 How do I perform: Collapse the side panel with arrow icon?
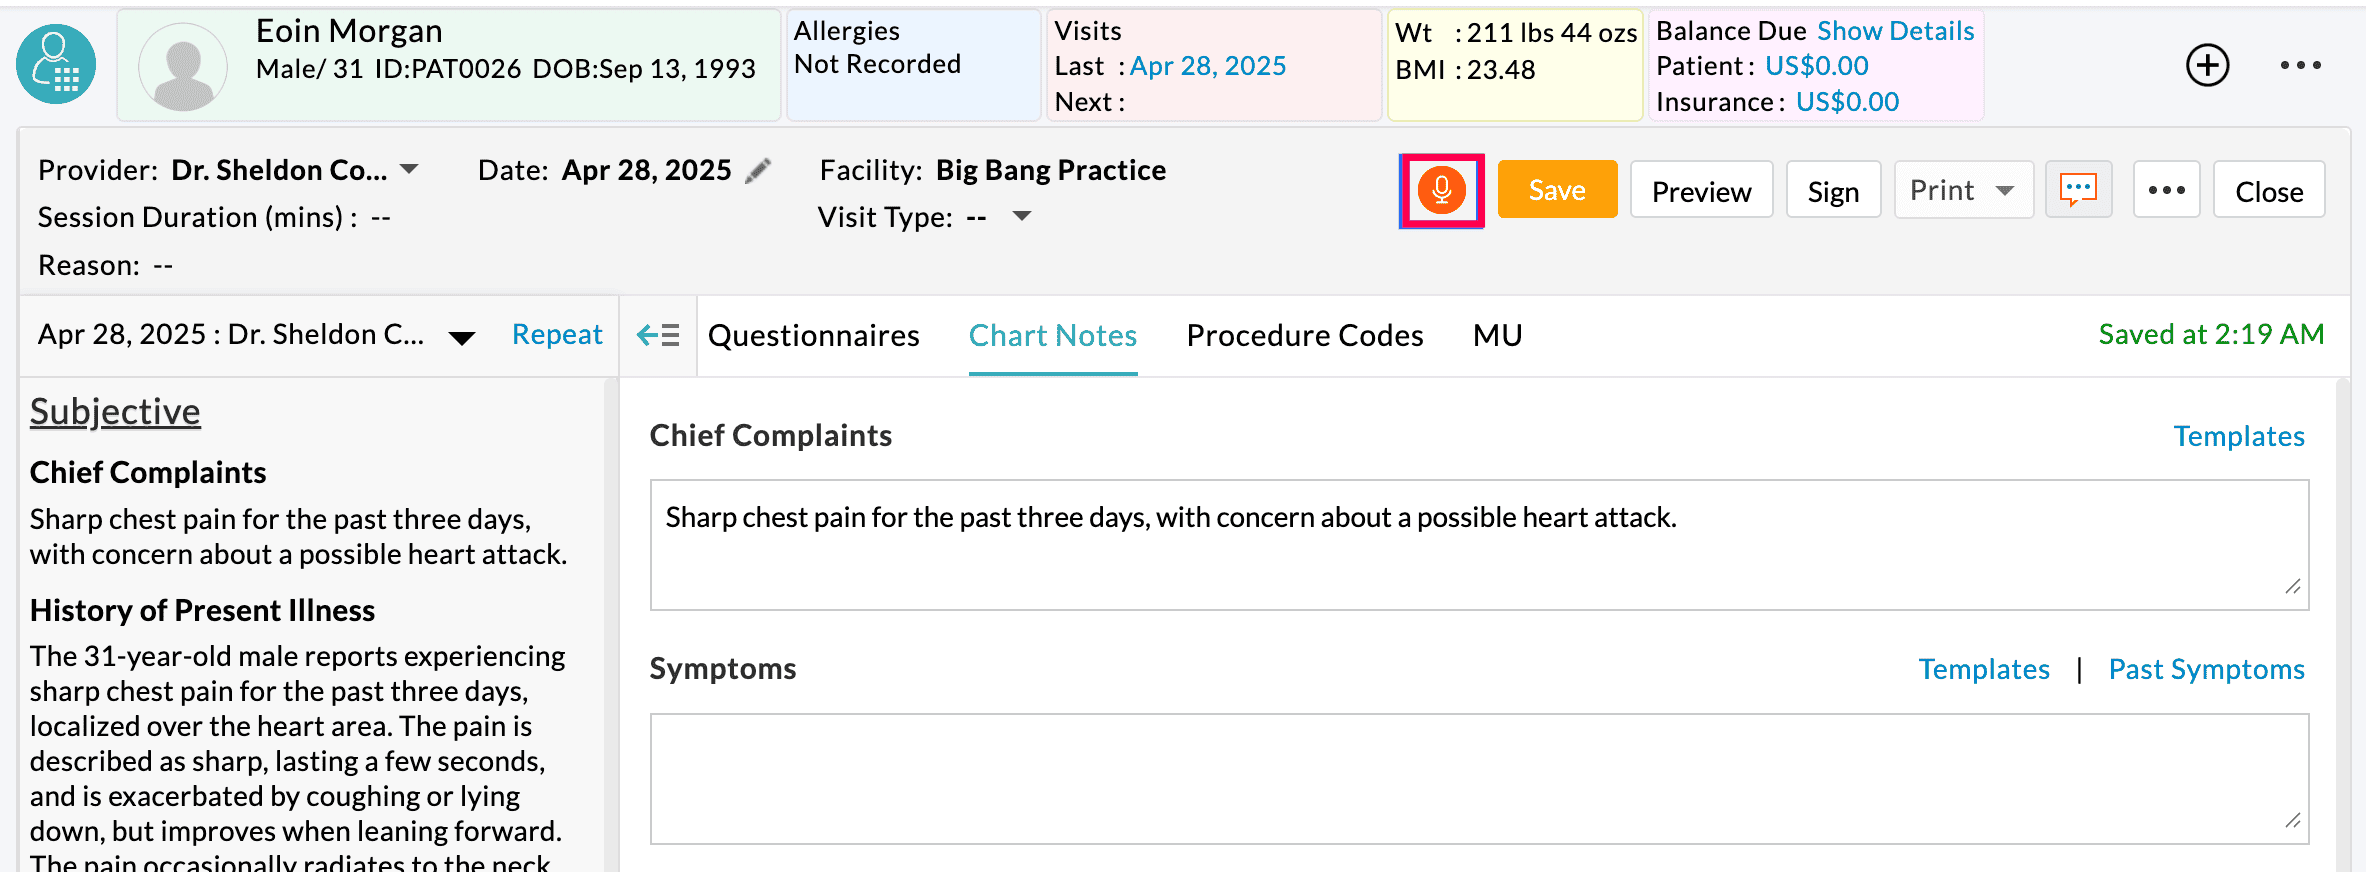coord(658,335)
